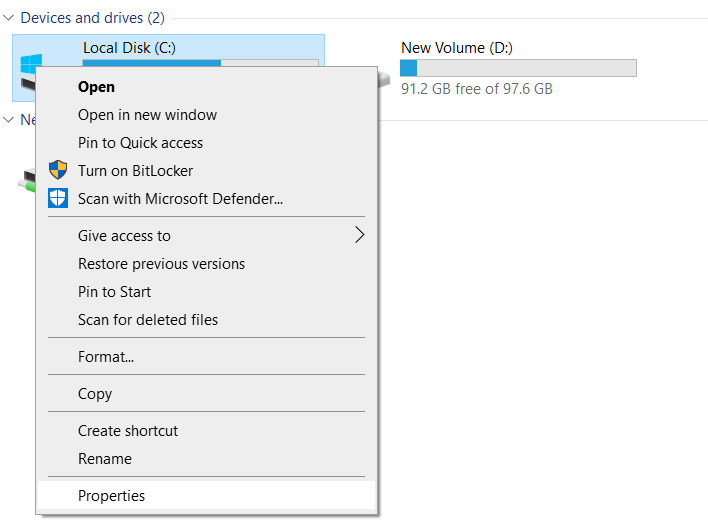Choose Pin to Quick access
Viewport: 708px width, 525px height.
tap(206, 143)
